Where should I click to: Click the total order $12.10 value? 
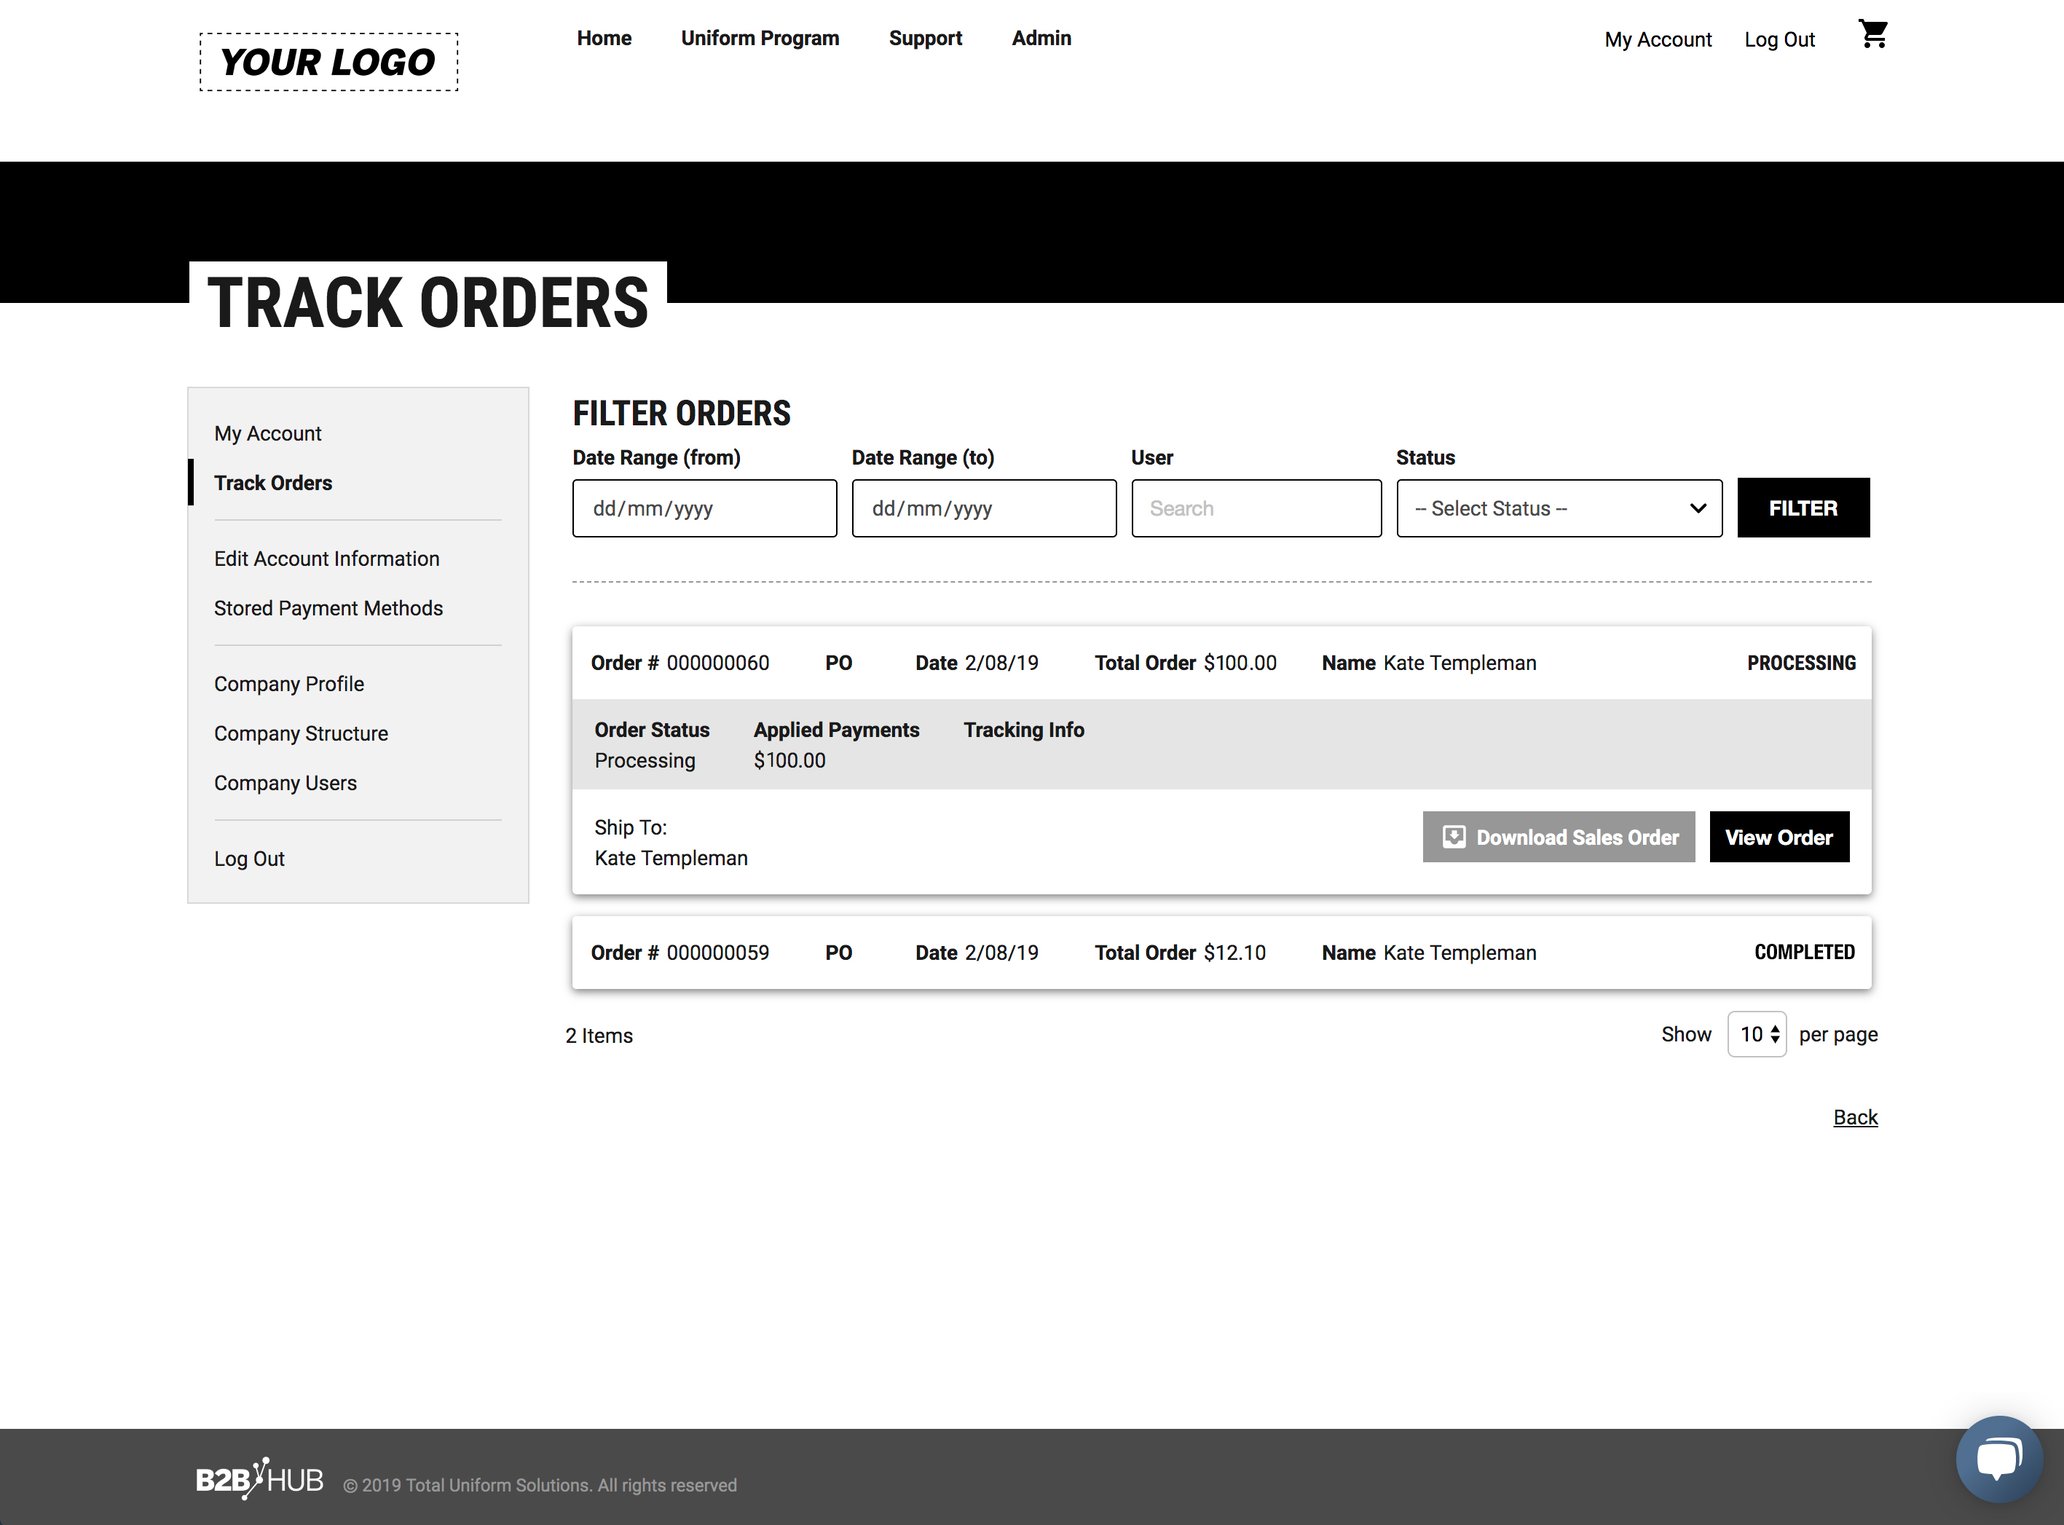(1235, 953)
